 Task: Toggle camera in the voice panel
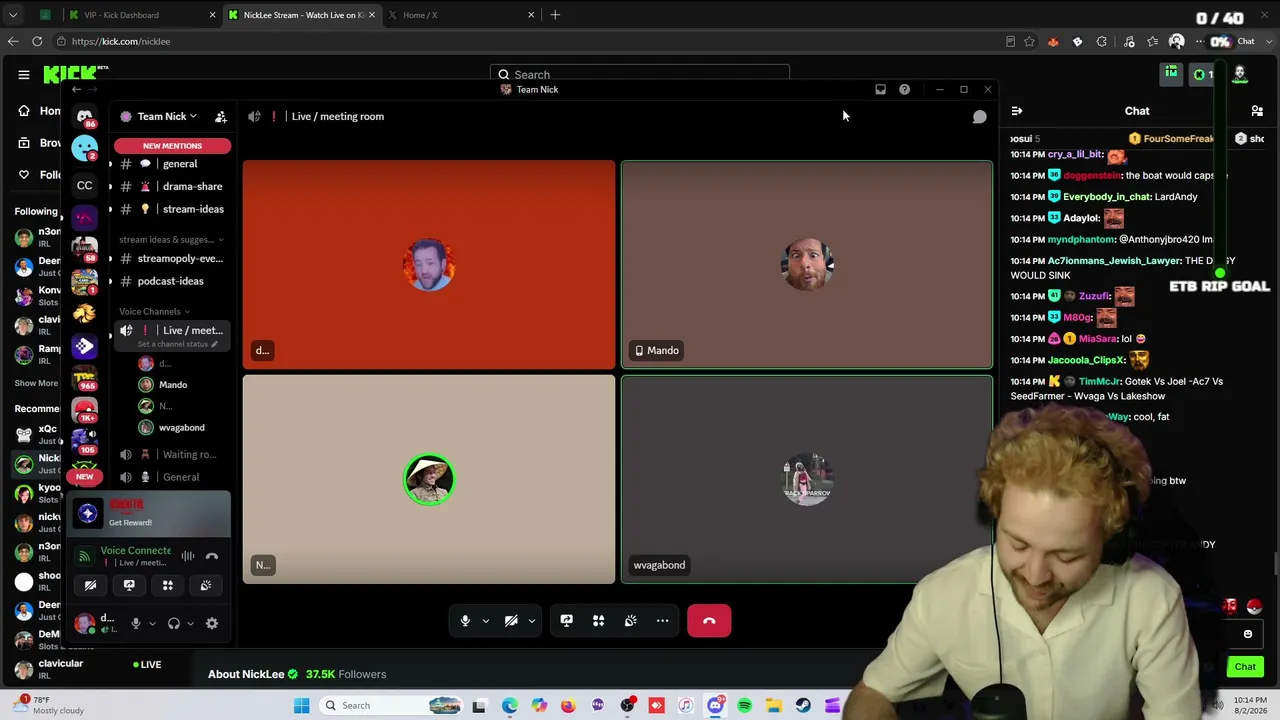[x=91, y=585]
